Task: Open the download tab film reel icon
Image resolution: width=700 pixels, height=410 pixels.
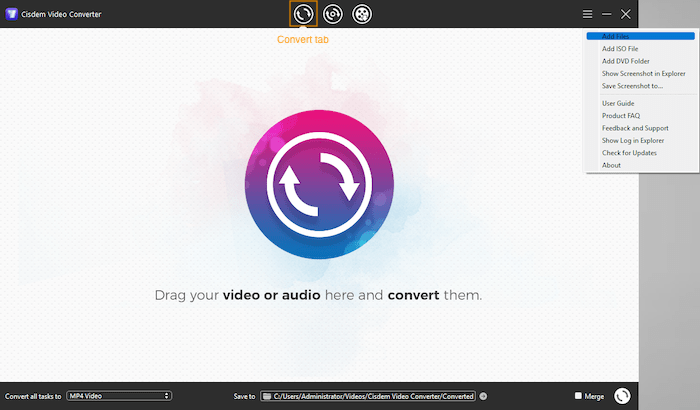Action: point(362,14)
